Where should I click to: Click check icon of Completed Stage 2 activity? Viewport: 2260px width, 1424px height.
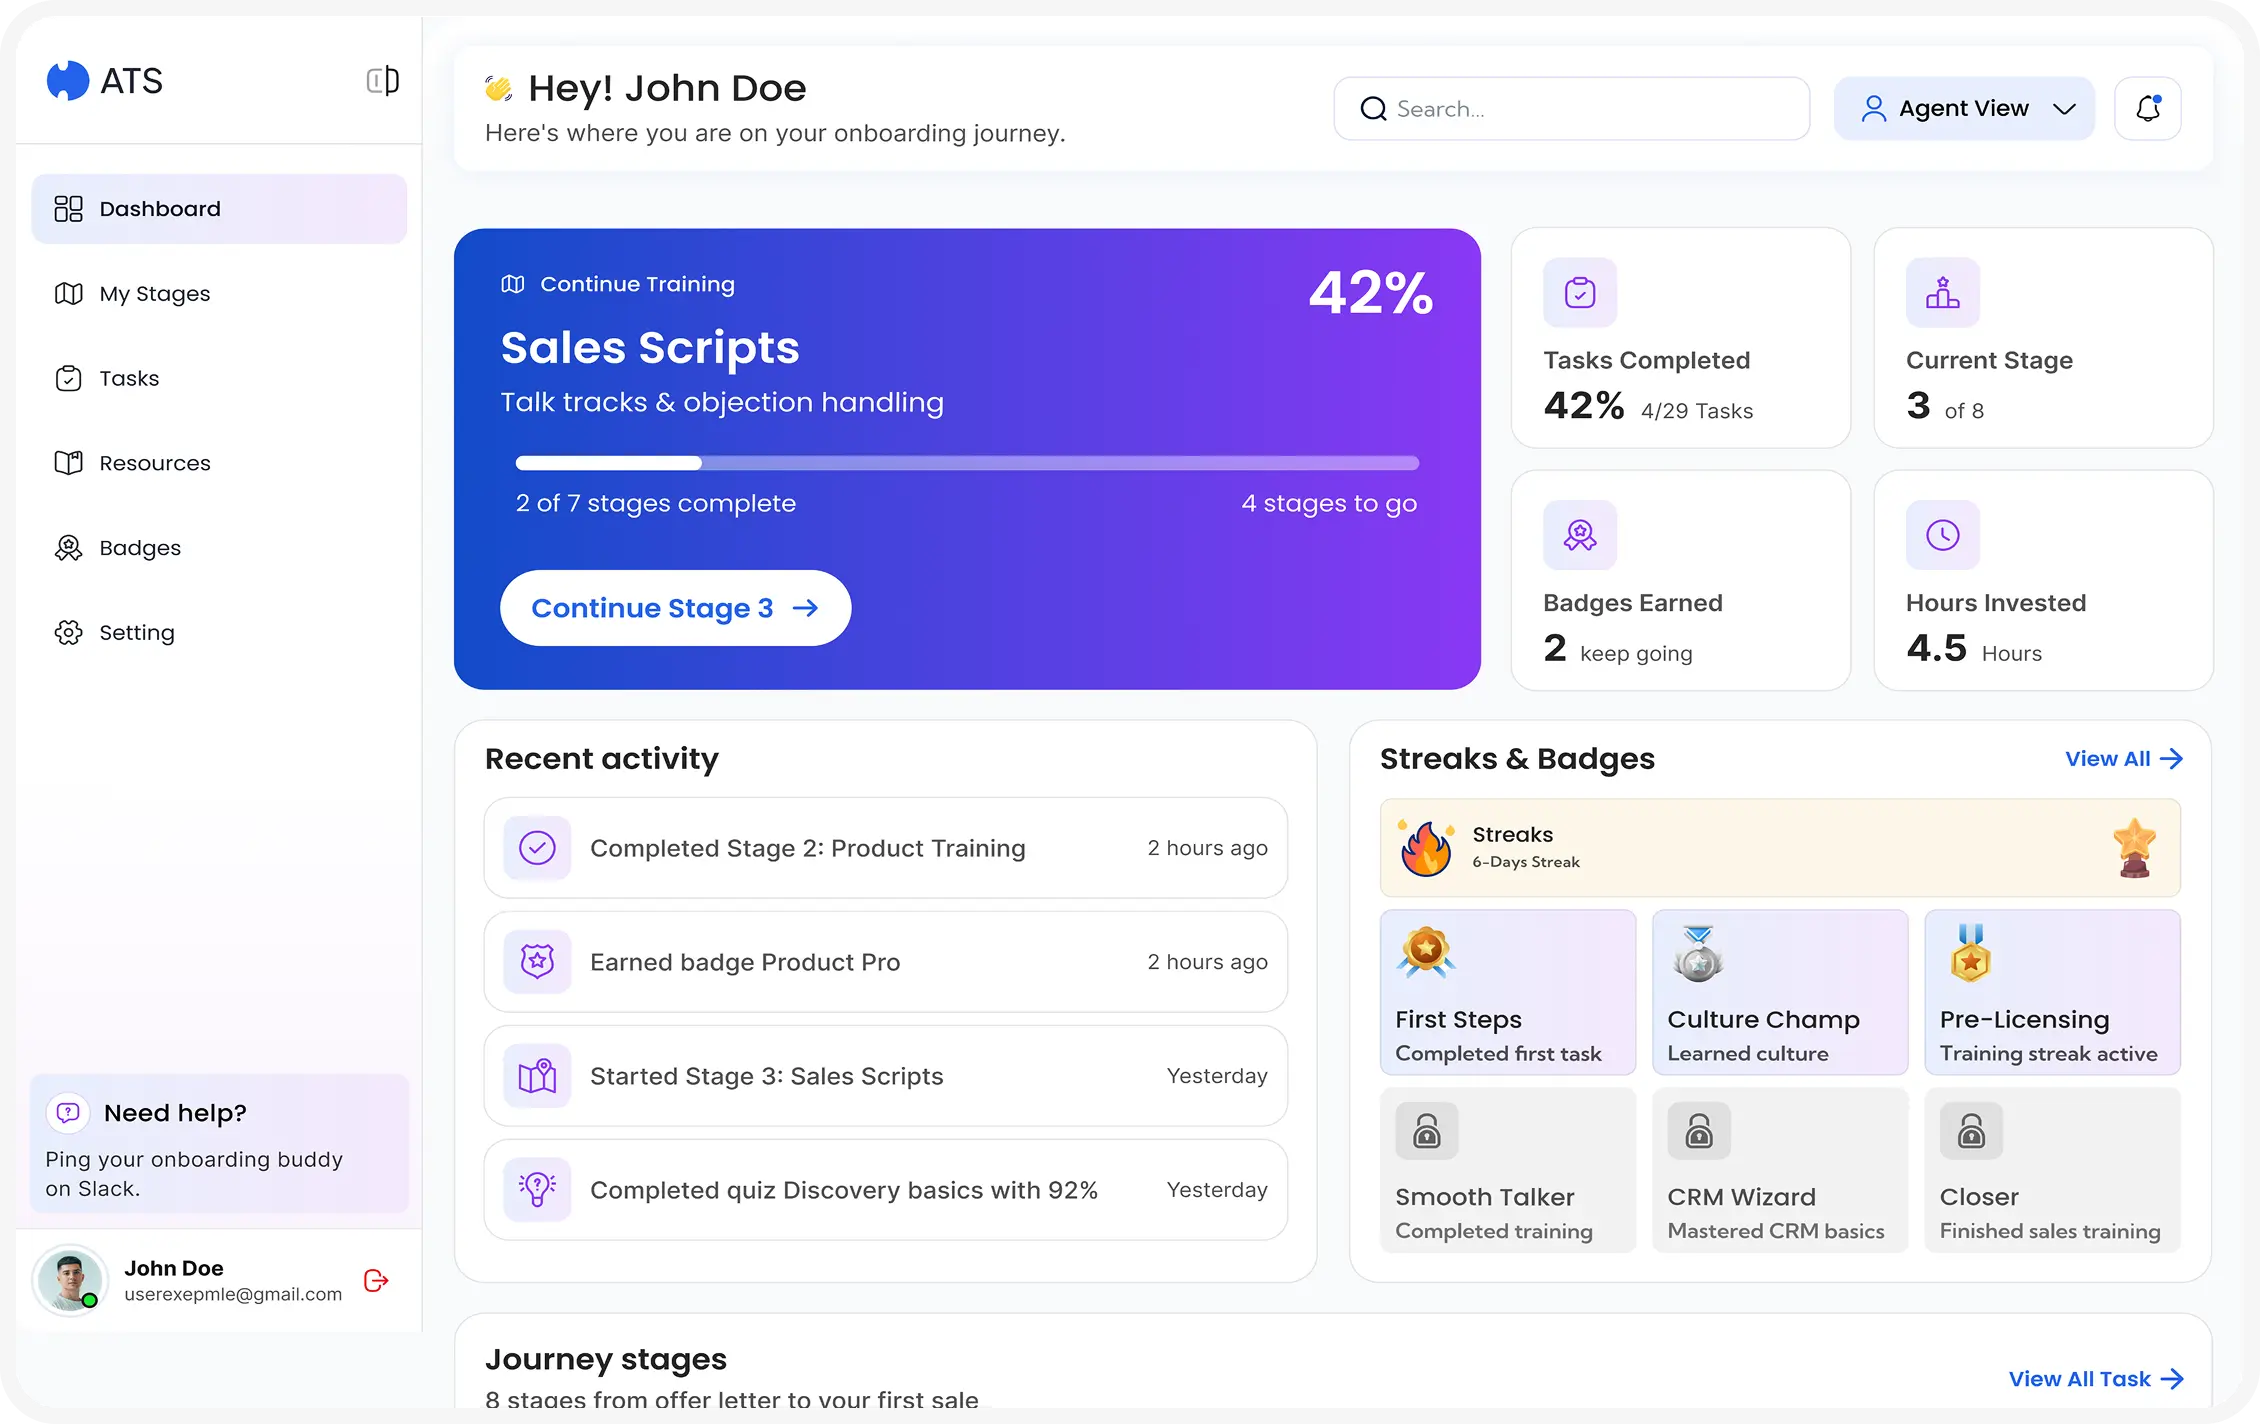coord(537,848)
